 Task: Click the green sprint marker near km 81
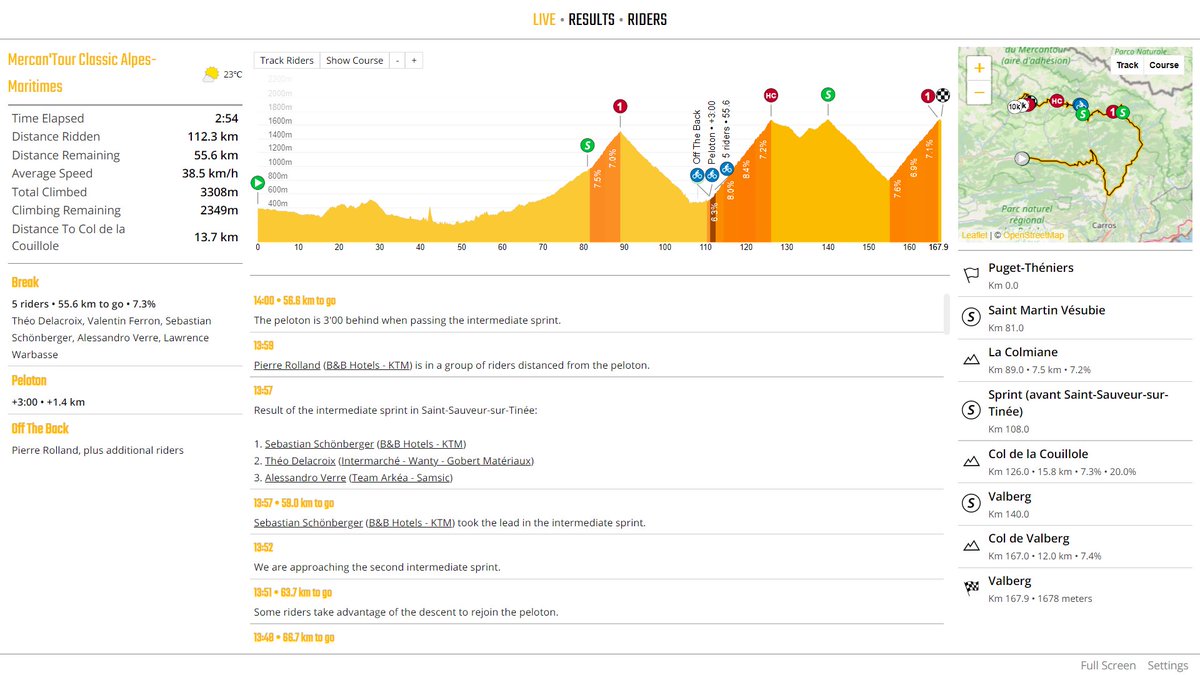coord(587,145)
